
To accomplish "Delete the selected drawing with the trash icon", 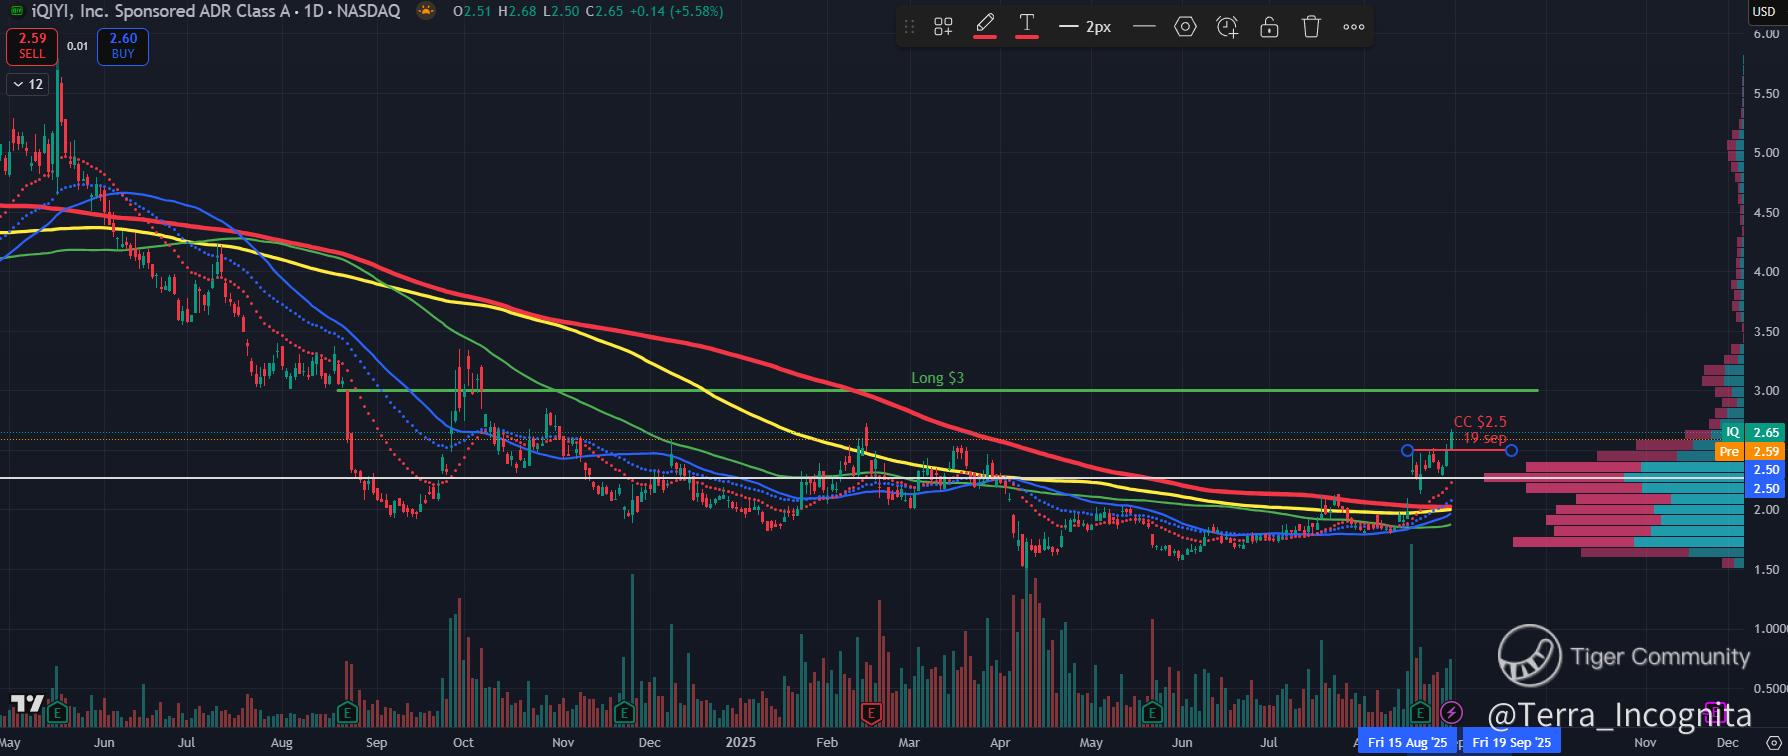I will click(x=1311, y=27).
